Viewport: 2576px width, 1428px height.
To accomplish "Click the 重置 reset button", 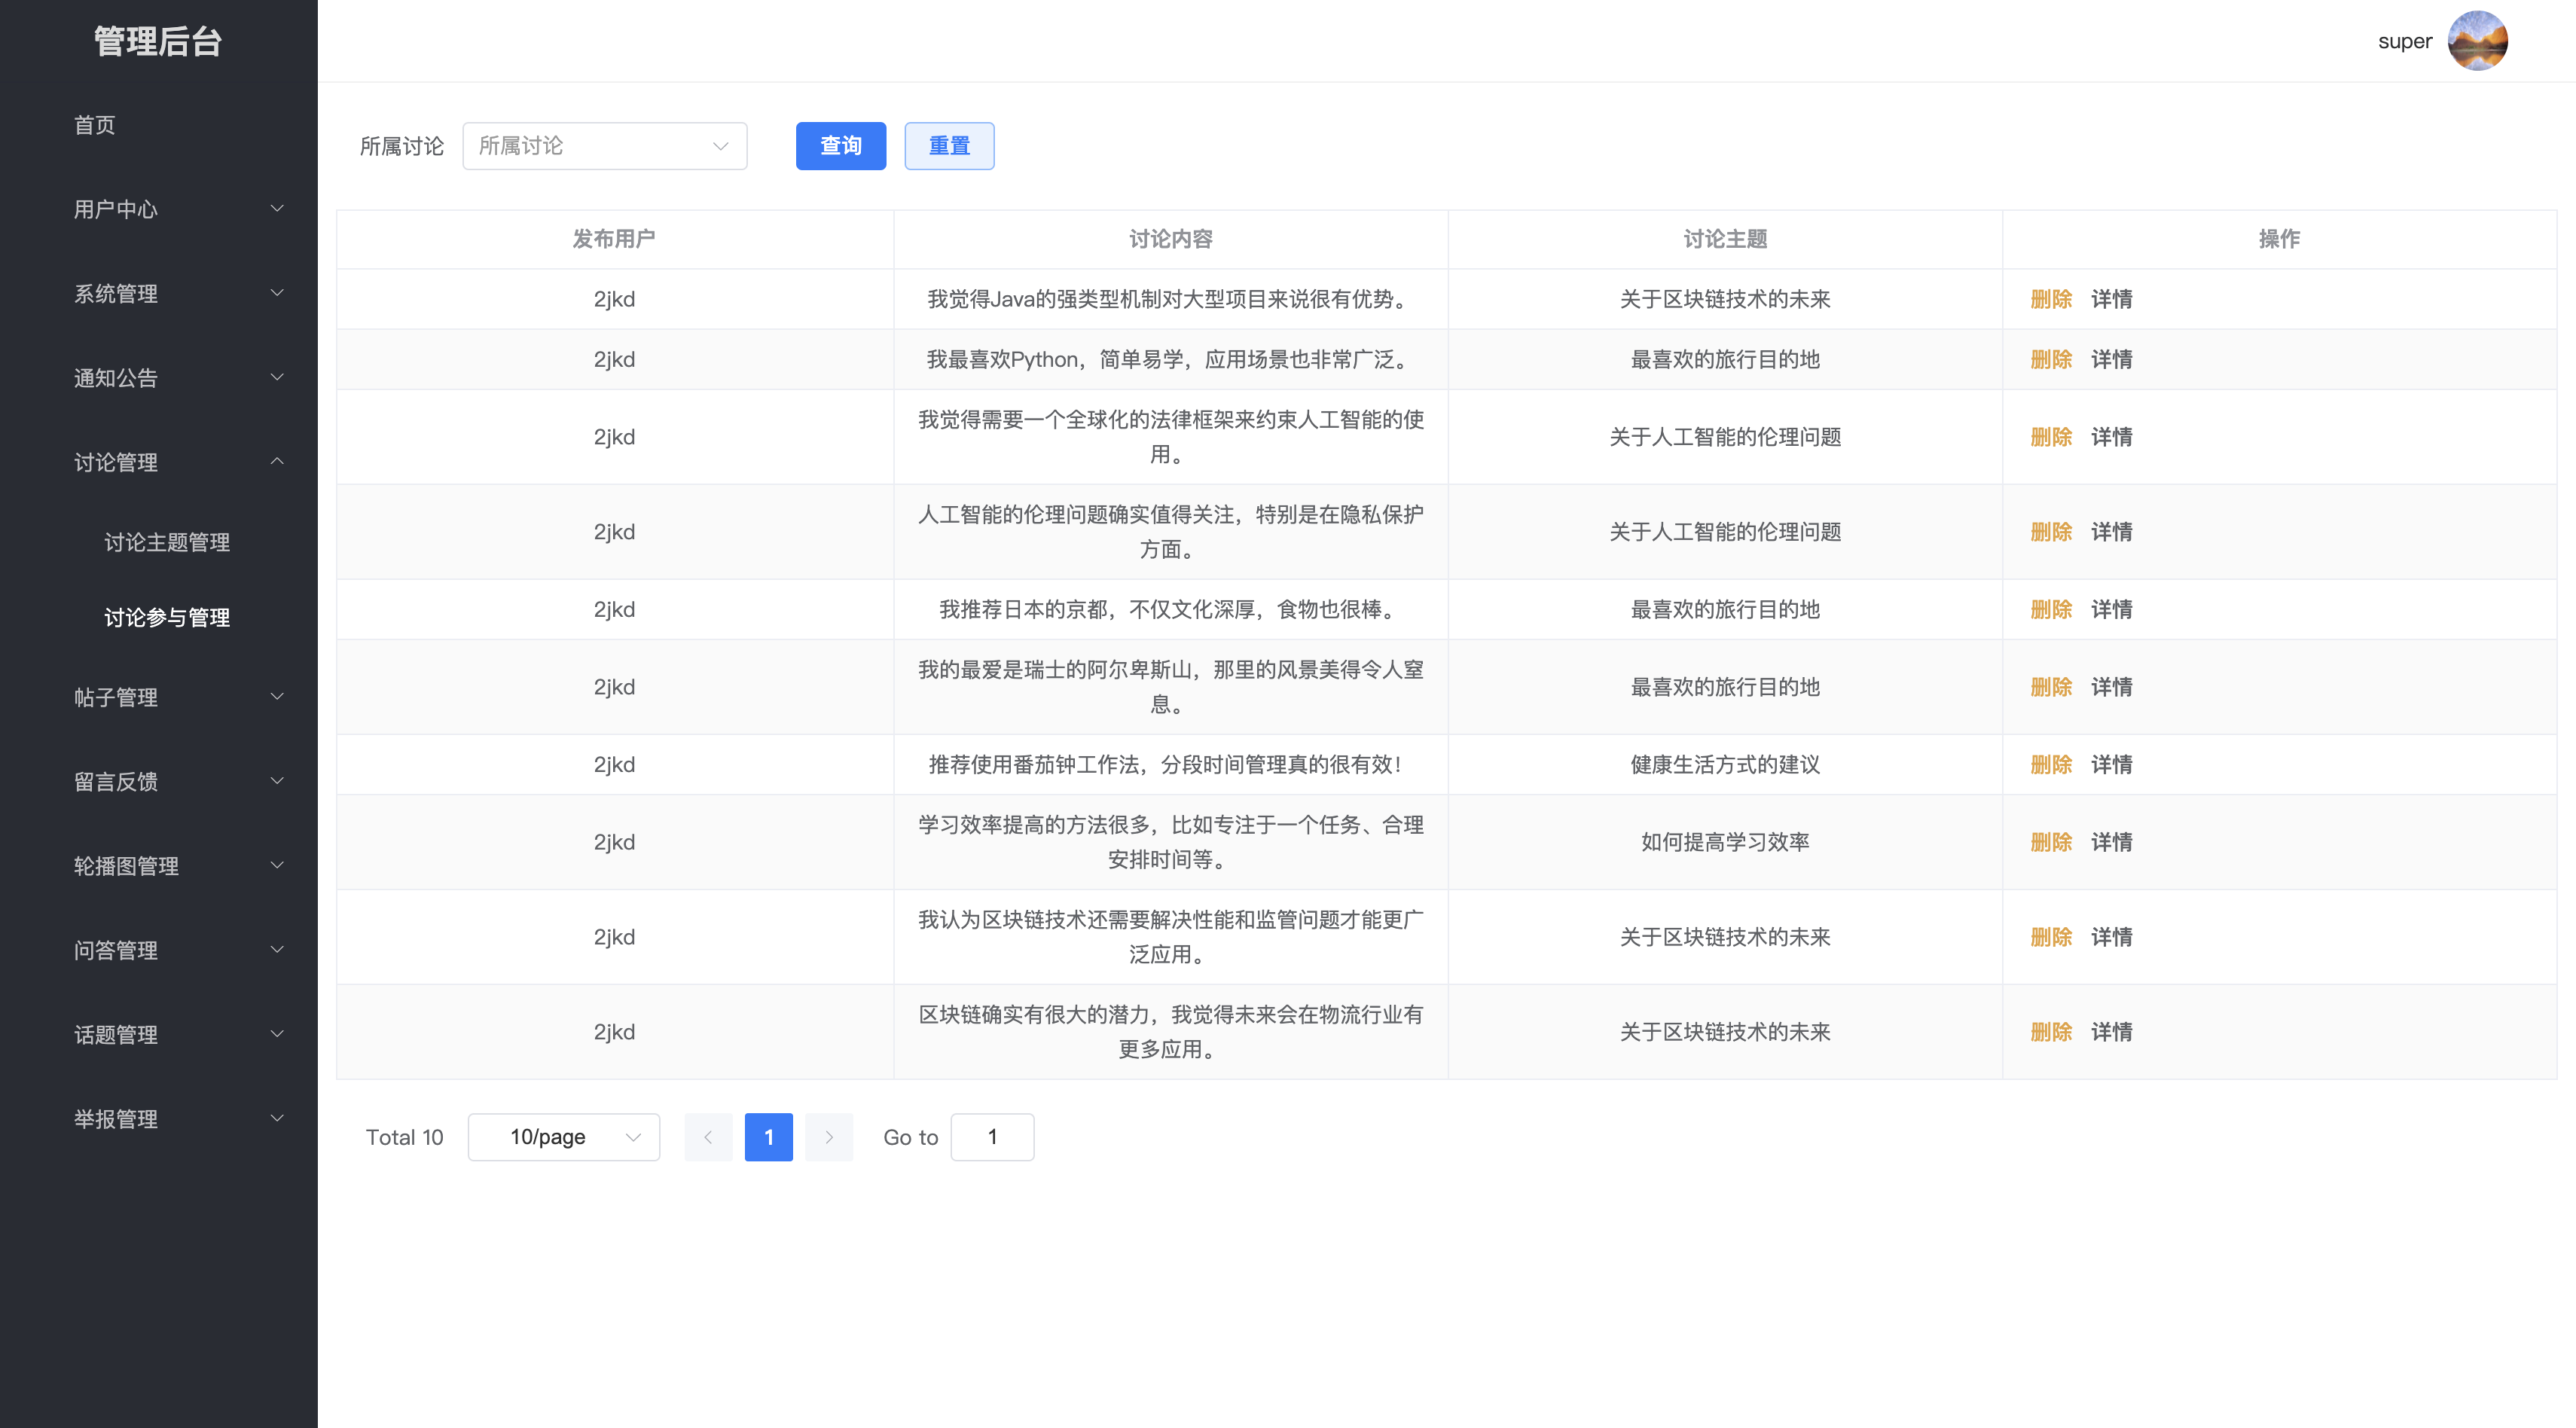I will [948, 146].
